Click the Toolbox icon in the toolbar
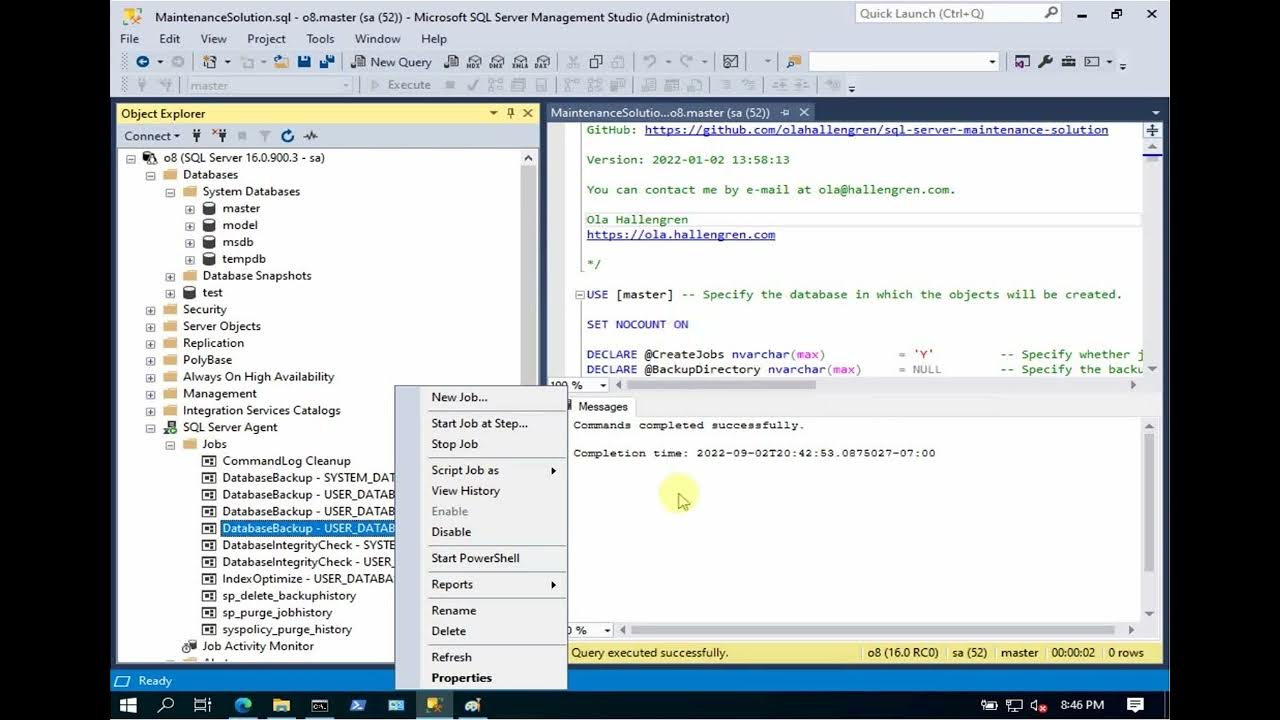Screen dimensions: 1280x720 point(1068,62)
